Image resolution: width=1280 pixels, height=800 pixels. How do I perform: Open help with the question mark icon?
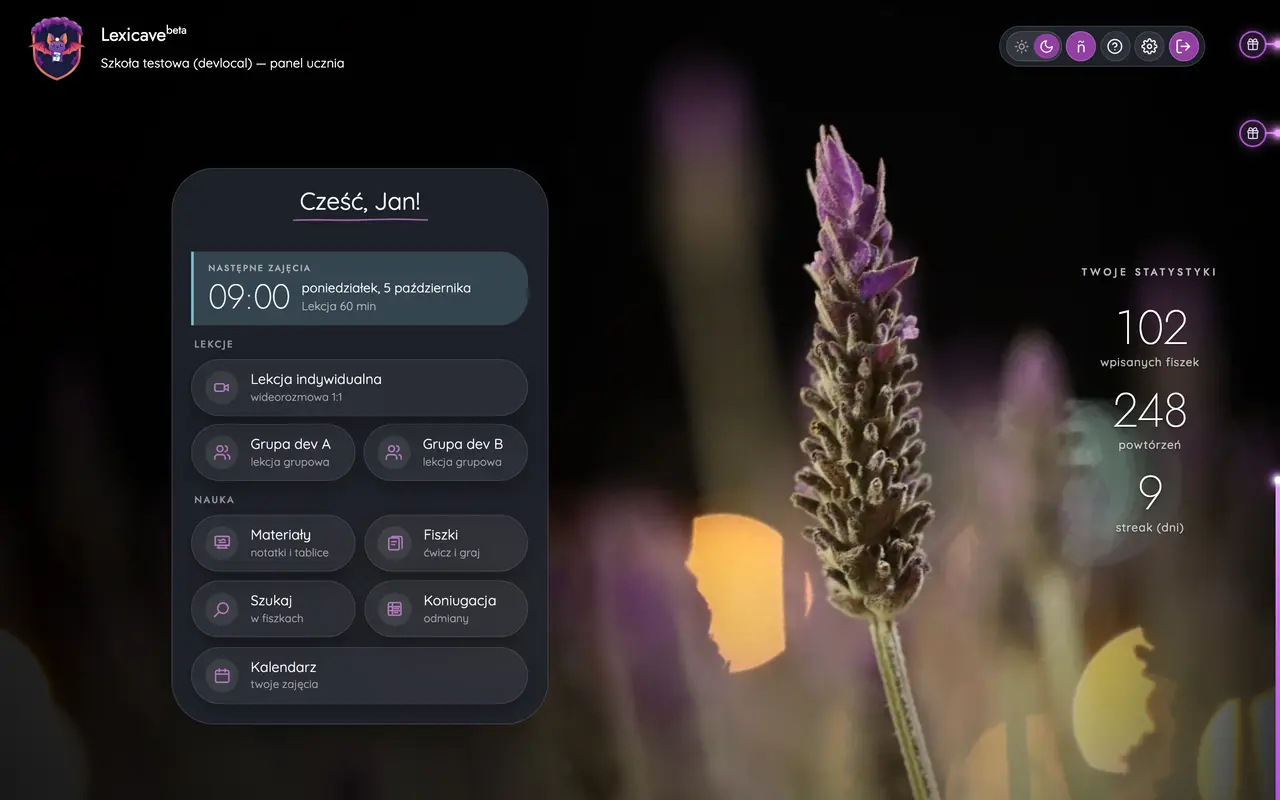coord(1115,46)
